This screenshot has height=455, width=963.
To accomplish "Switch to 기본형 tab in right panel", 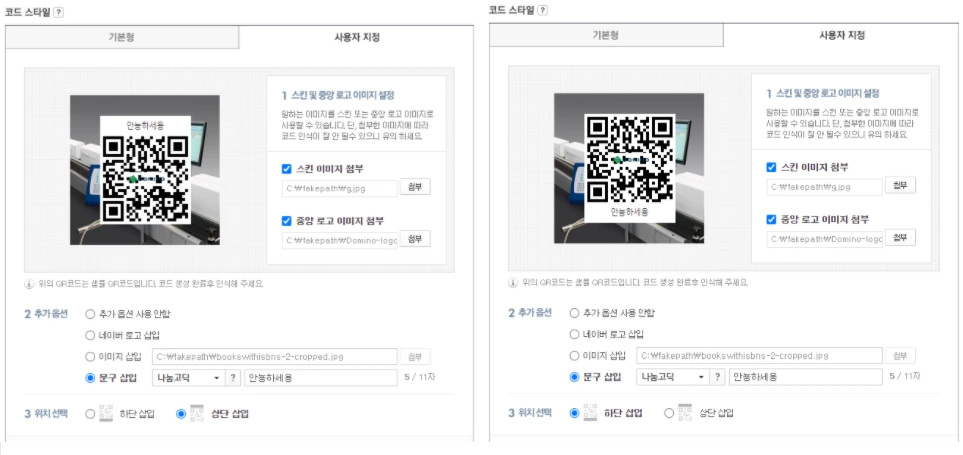I will pyautogui.click(x=606, y=35).
